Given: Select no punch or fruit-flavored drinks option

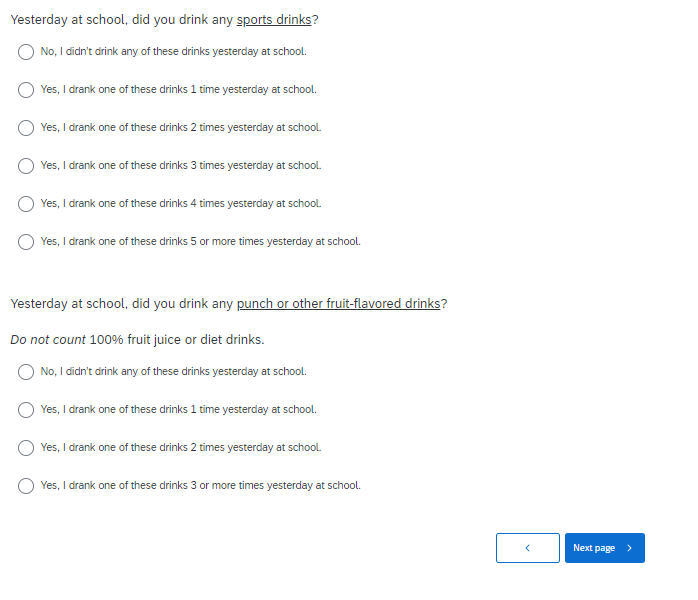Looking at the screenshot, I should (26, 372).
